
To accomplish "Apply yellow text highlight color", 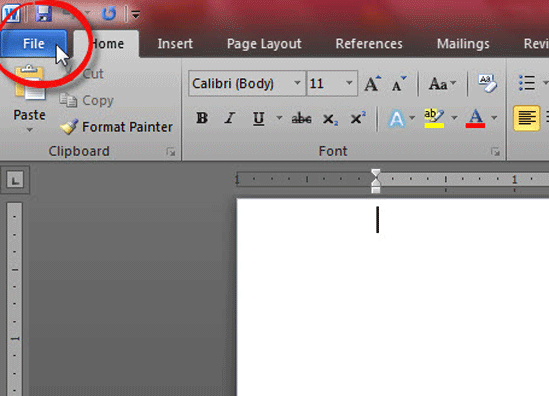I will coord(434,118).
